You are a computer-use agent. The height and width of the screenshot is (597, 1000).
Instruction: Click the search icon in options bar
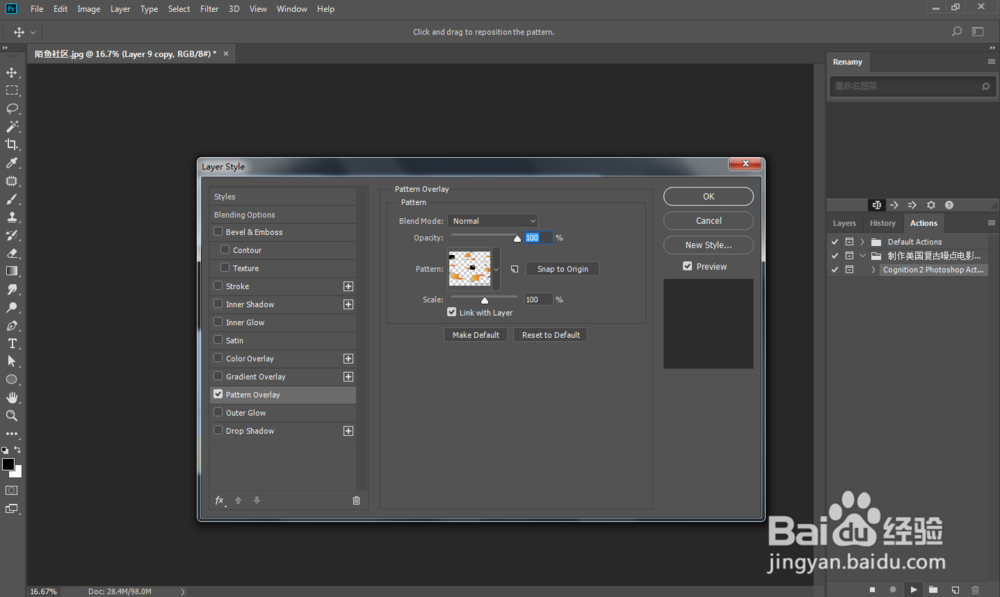(957, 31)
